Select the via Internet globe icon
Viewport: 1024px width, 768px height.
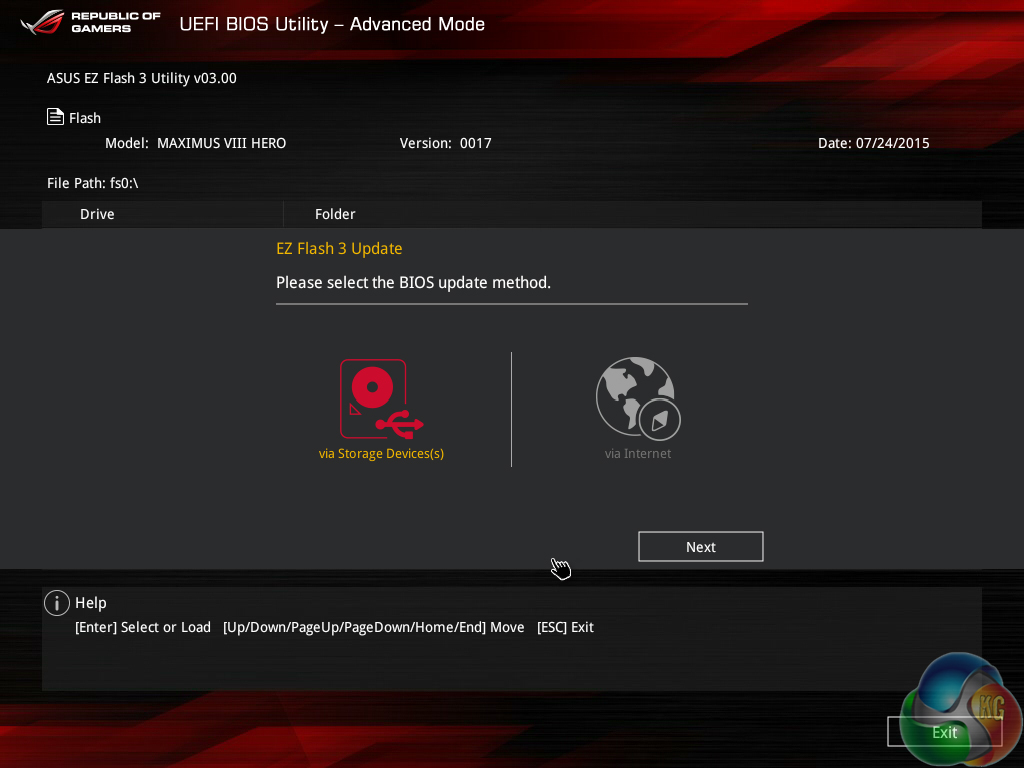point(638,399)
